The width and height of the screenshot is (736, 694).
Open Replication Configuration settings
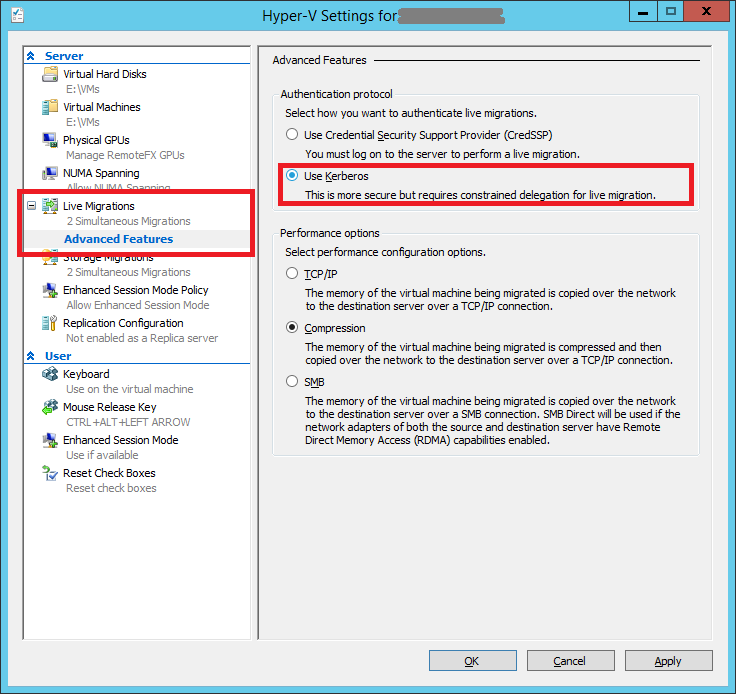point(123,323)
